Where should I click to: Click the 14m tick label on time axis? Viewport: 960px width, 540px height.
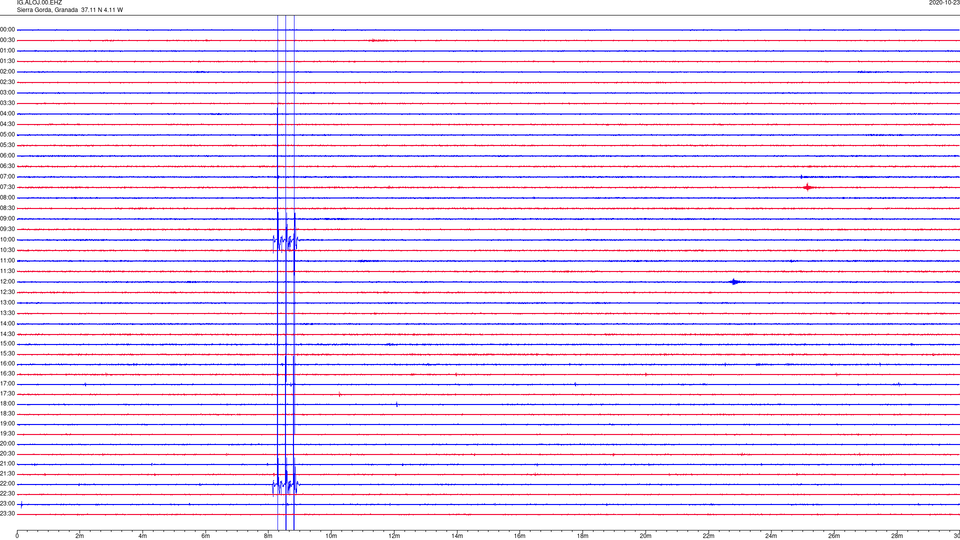point(457,536)
